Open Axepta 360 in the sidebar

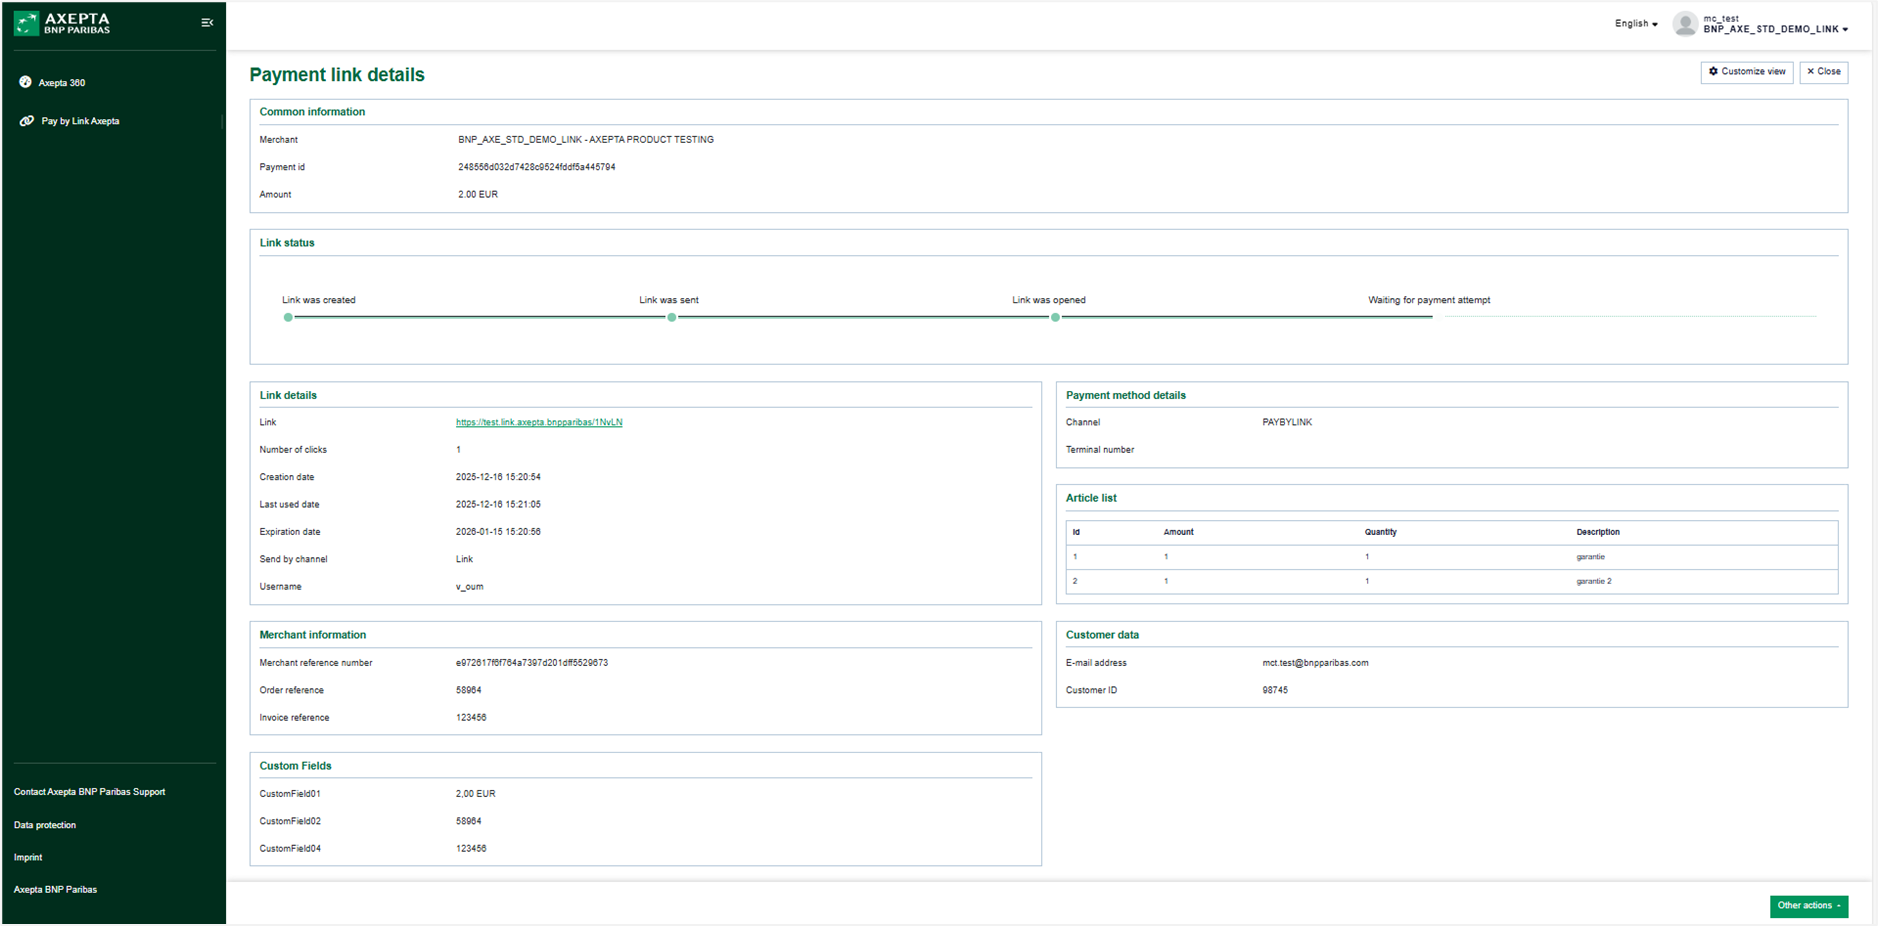click(x=62, y=83)
